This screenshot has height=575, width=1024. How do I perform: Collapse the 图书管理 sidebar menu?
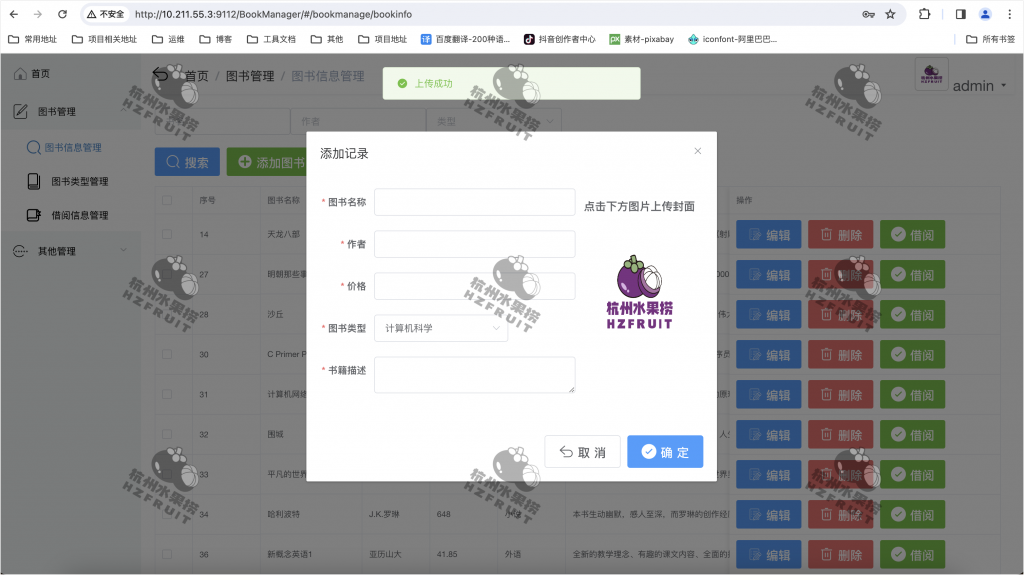pyautogui.click(x=71, y=112)
